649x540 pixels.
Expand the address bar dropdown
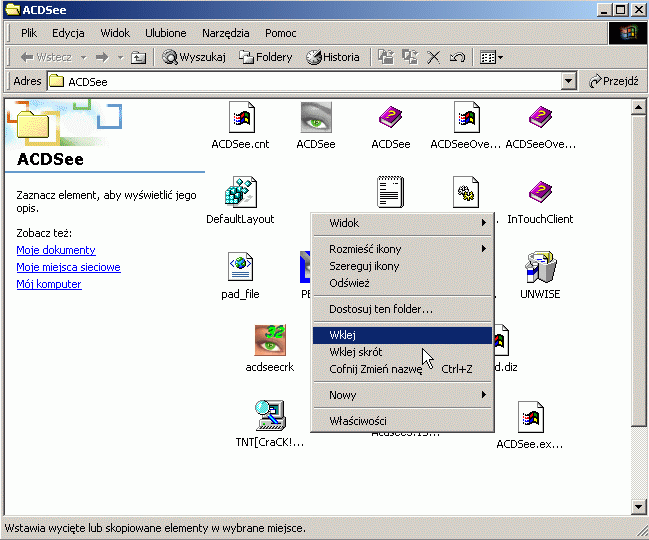(569, 81)
